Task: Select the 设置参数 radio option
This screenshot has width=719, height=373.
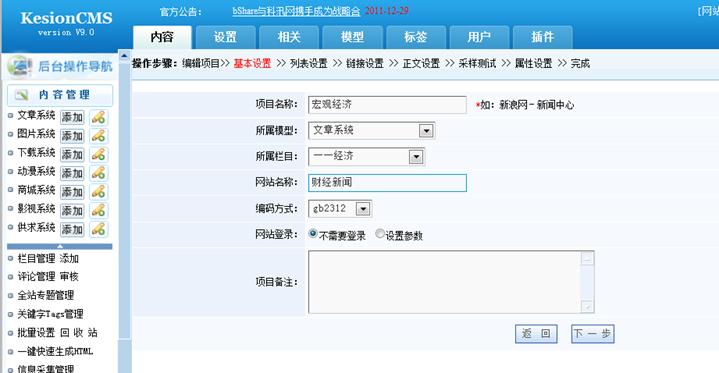Action: 380,234
